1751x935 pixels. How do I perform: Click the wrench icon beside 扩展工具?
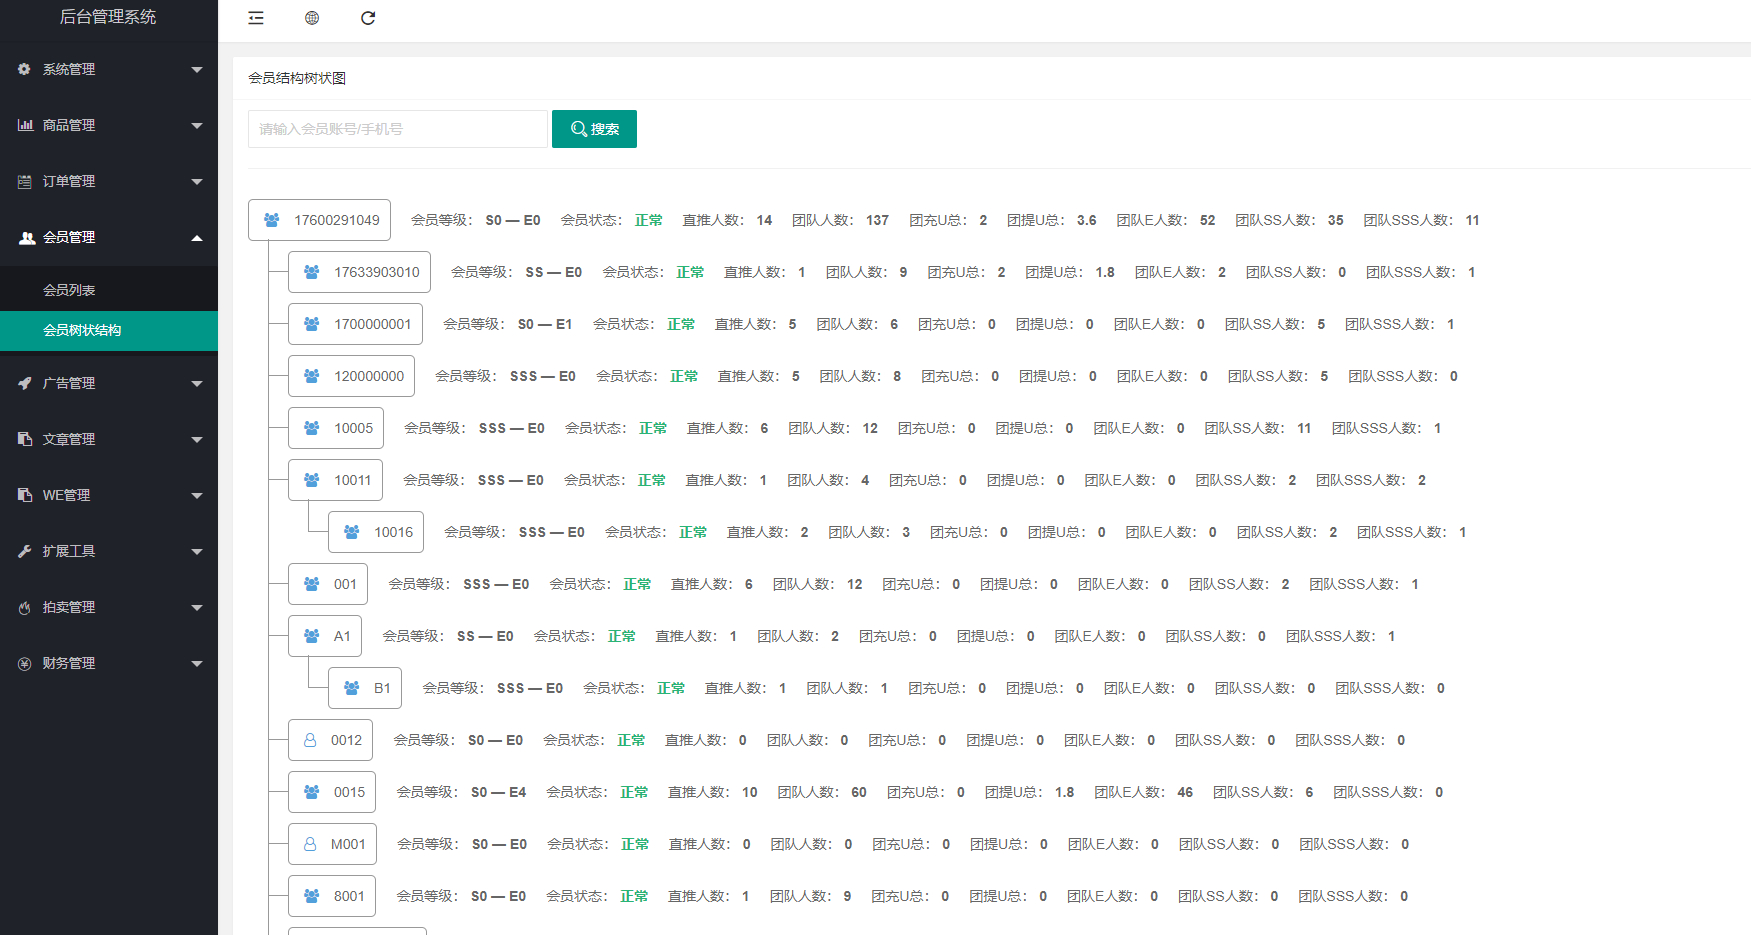click(25, 551)
